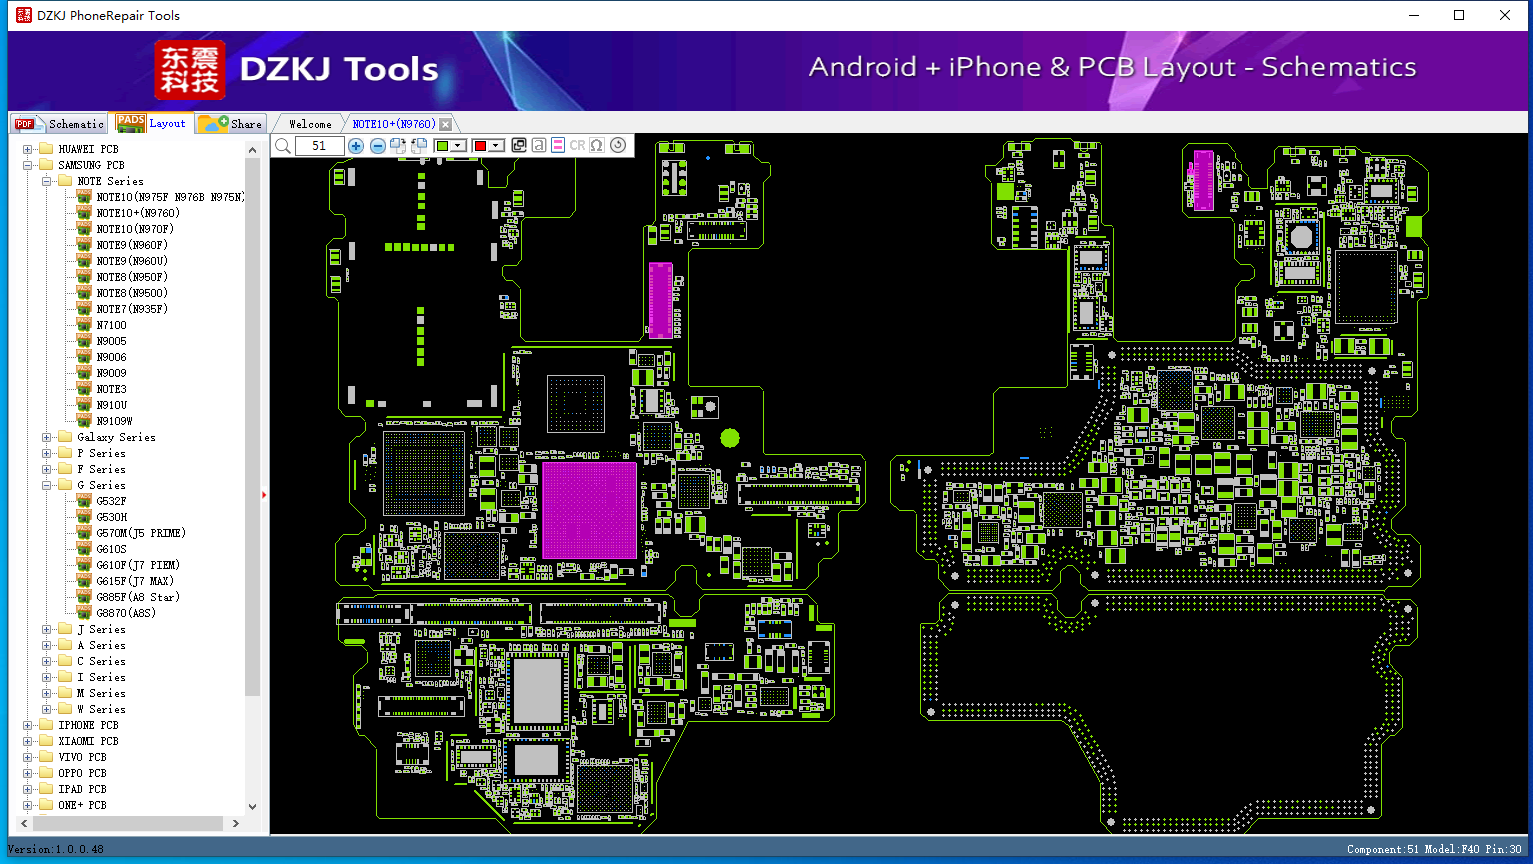The image size is (1533, 864).
Task: Click the tree panel's scroll-down arrow
Action: (252, 806)
